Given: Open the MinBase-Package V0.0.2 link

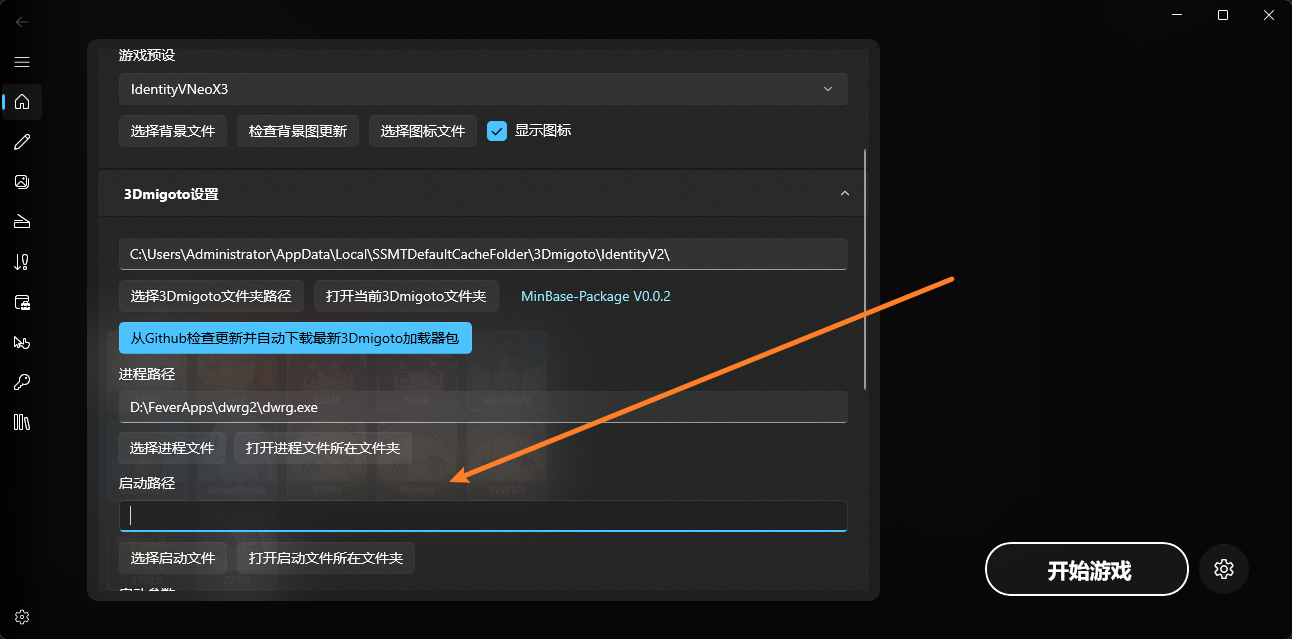Looking at the screenshot, I should pos(595,296).
